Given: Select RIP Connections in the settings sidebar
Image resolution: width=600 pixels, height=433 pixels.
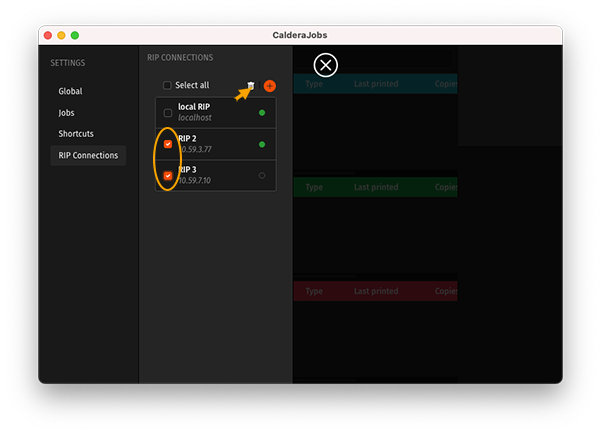Looking at the screenshot, I should coord(88,155).
